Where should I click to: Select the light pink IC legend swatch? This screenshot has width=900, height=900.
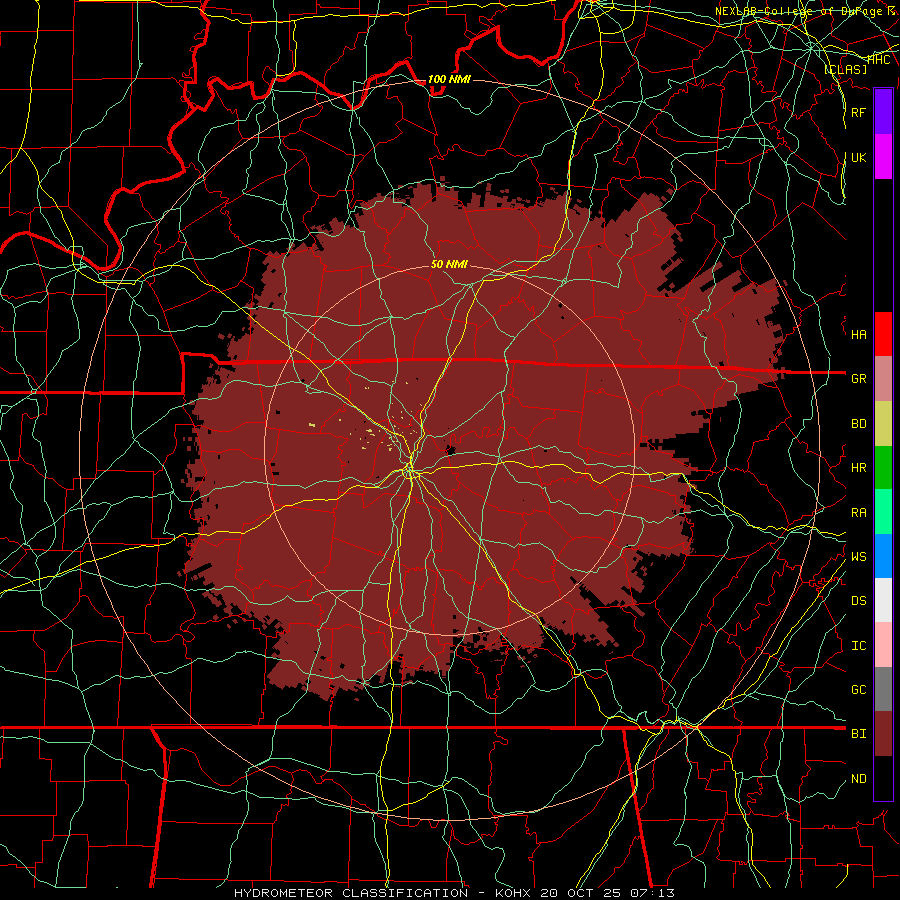(x=883, y=645)
